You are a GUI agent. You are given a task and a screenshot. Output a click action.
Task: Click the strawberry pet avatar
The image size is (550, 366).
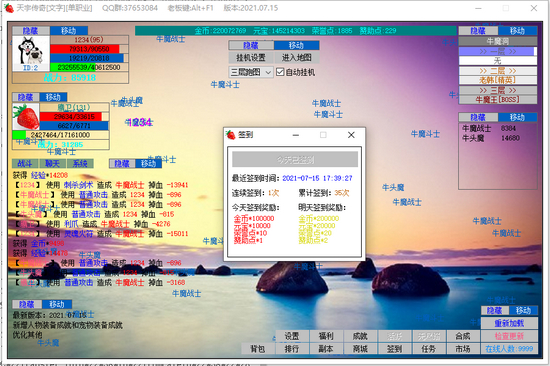[x=26, y=117]
